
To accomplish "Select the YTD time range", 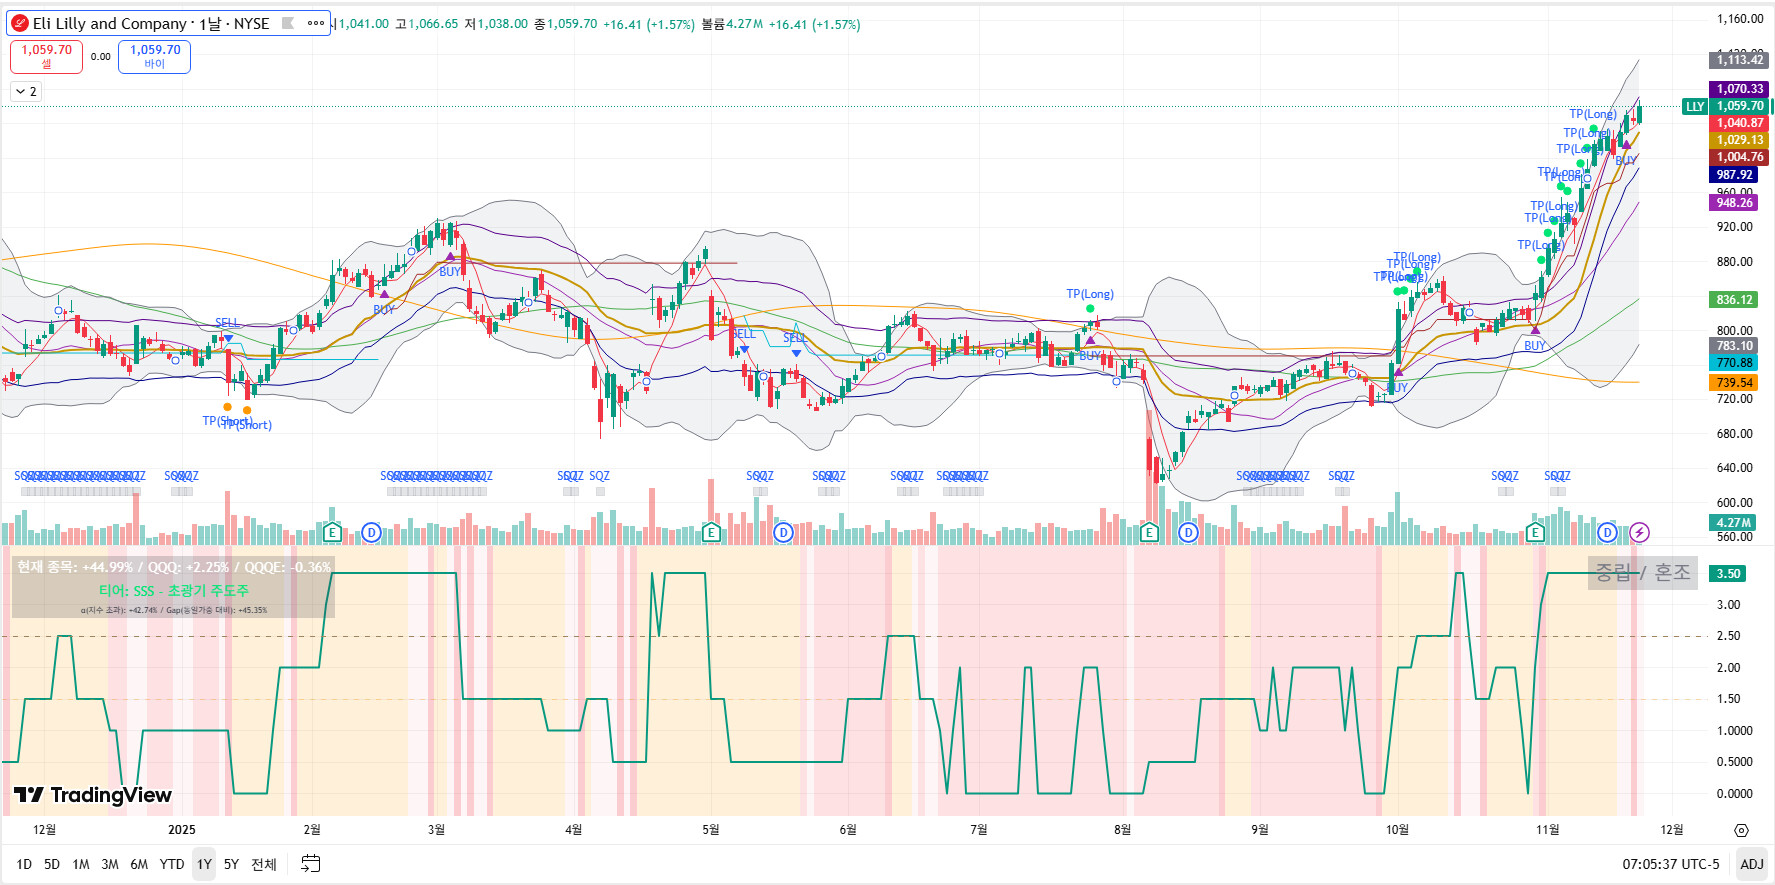I will coord(172,864).
